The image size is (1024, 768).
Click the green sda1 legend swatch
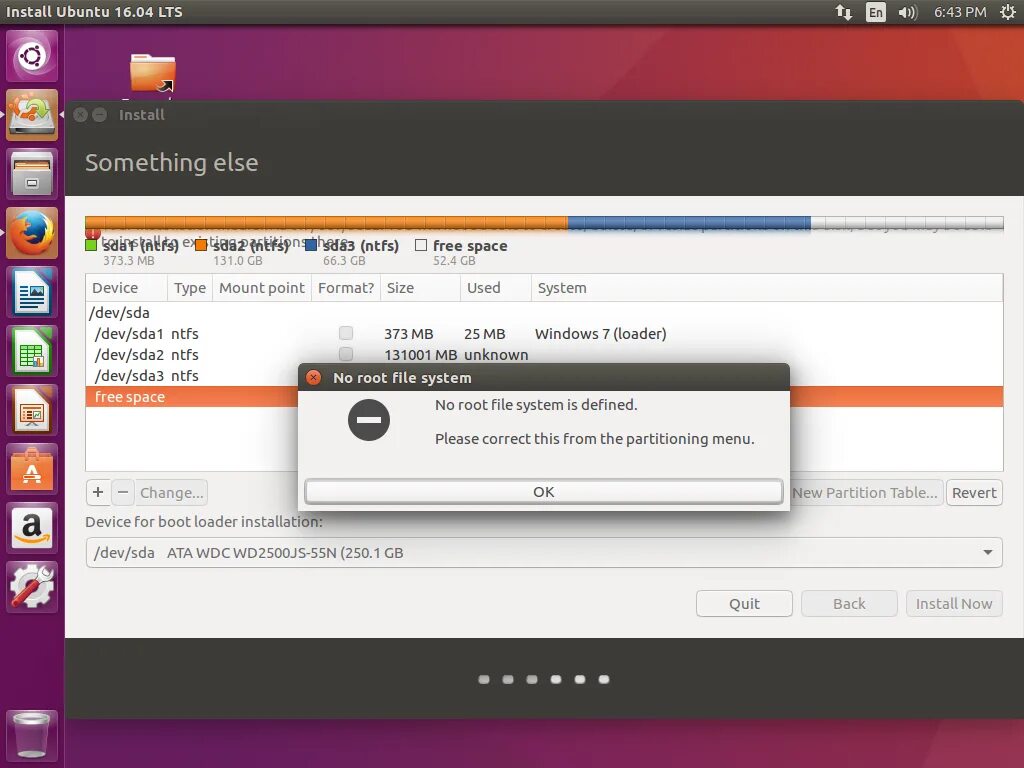pos(91,245)
